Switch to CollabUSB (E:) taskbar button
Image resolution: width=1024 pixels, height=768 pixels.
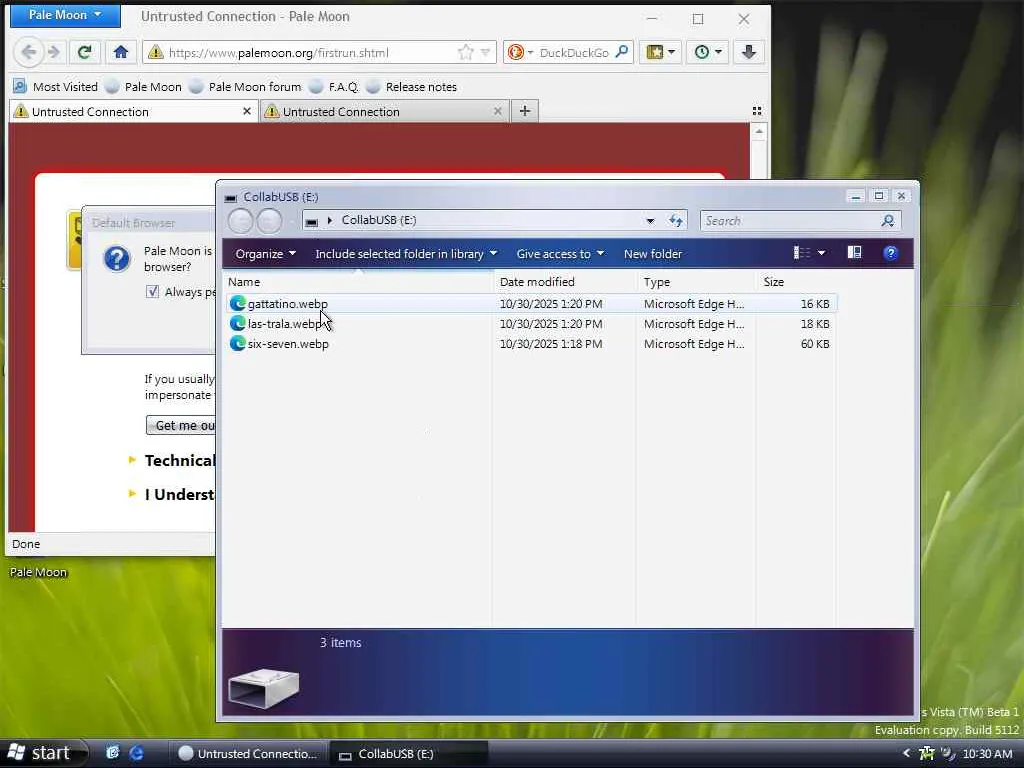coord(409,754)
